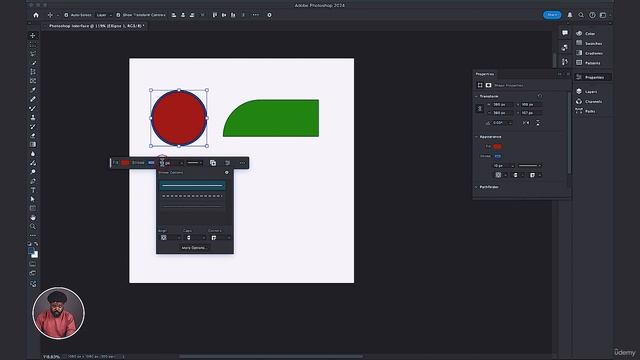The height and width of the screenshot is (360, 640).
Task: Open the Stroke Options gear menu
Action: click(x=227, y=172)
